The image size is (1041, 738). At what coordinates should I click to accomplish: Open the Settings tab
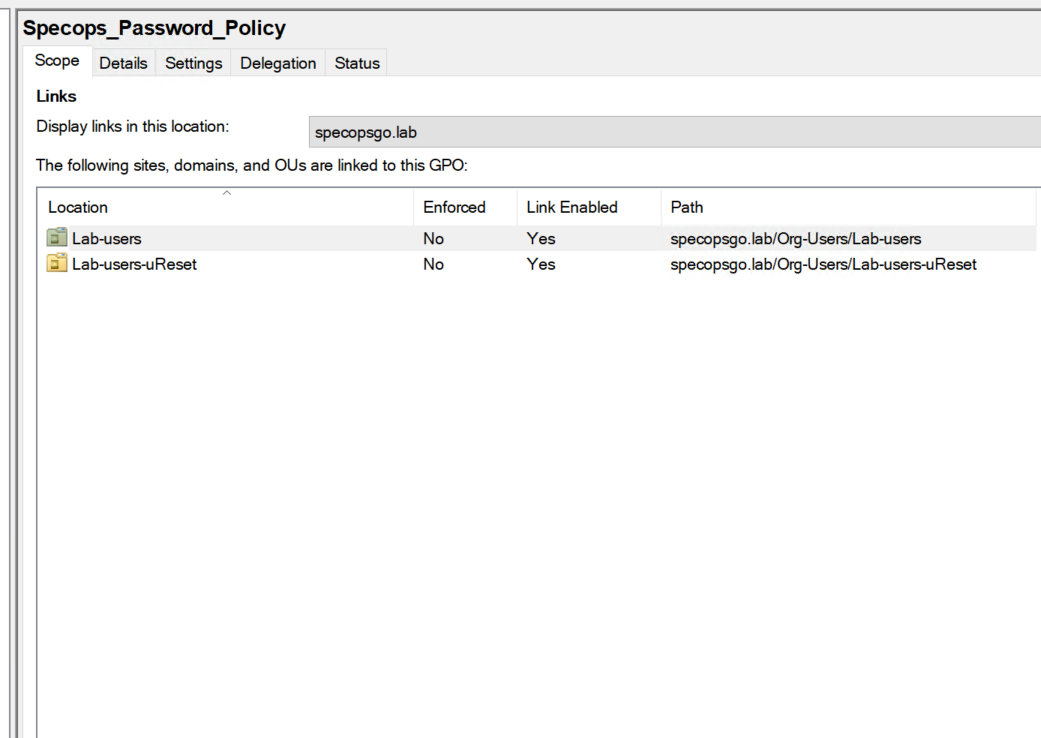[x=193, y=63]
